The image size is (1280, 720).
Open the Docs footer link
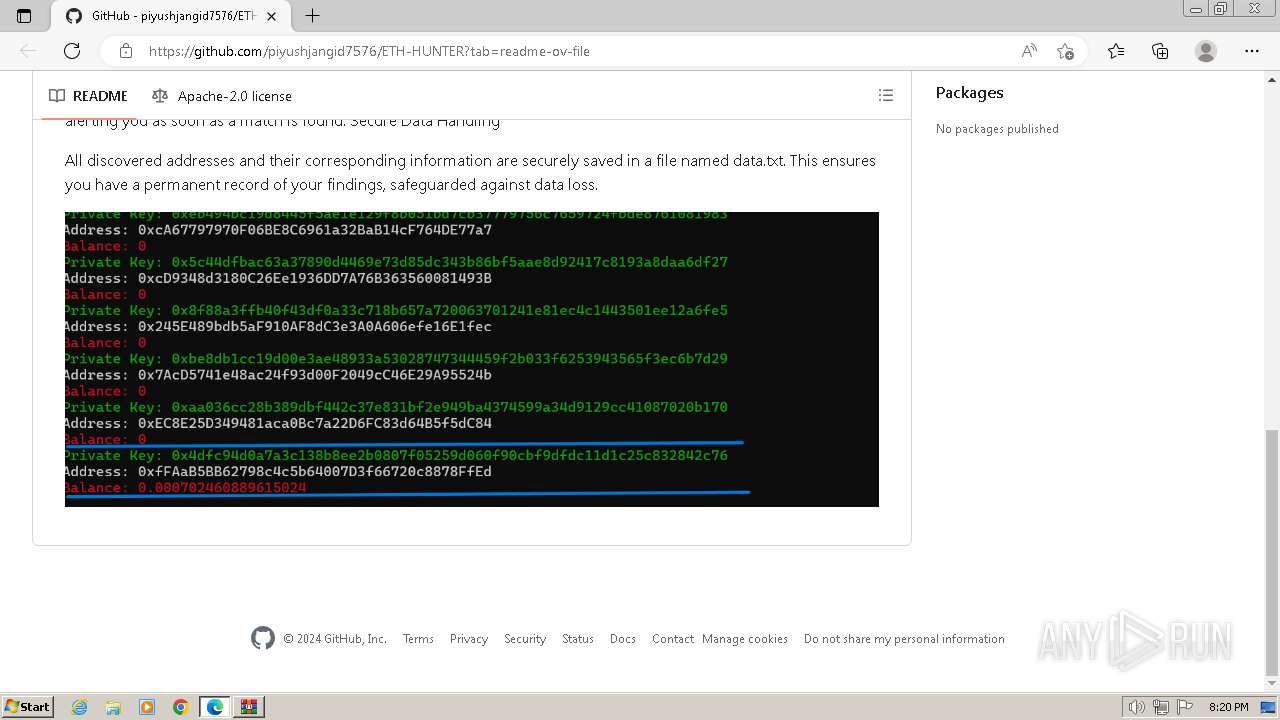point(623,639)
